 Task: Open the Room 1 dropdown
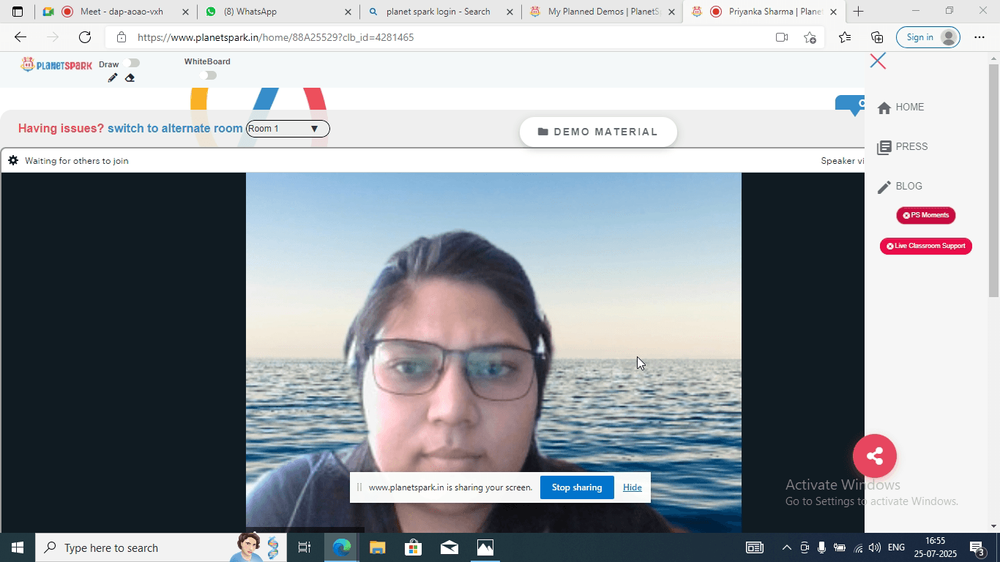(288, 129)
